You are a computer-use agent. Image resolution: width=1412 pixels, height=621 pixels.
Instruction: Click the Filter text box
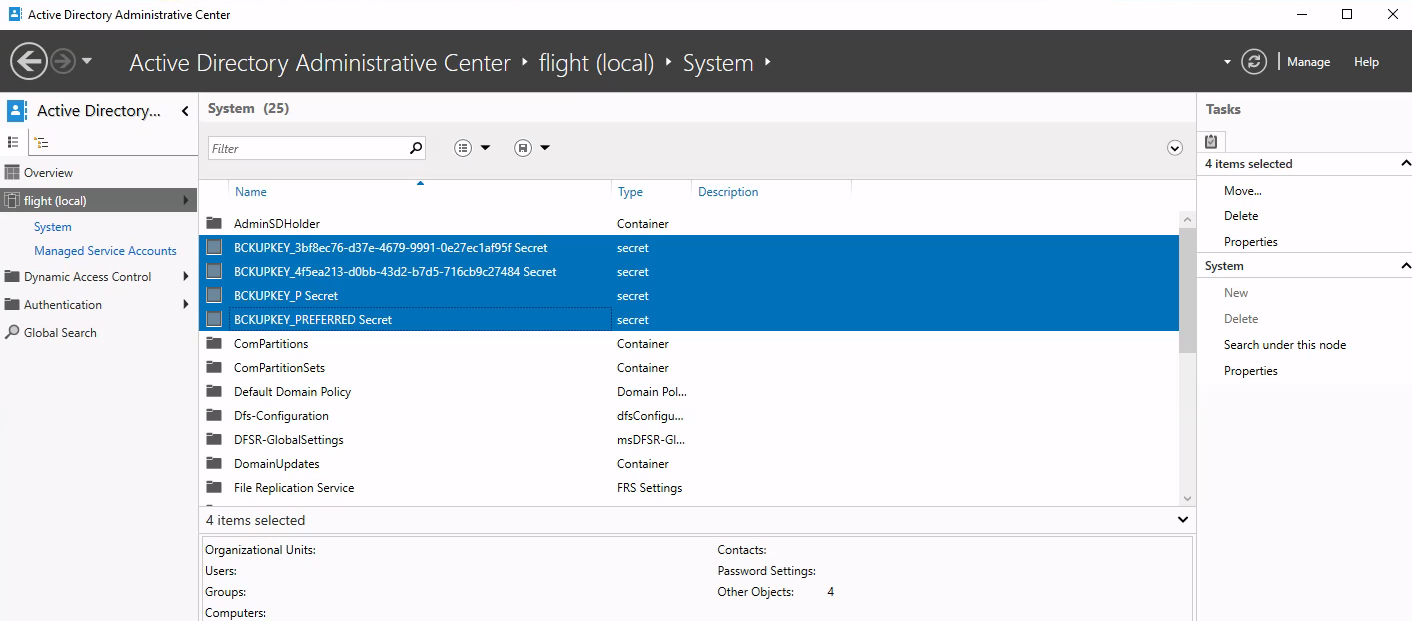pyautogui.click(x=308, y=148)
